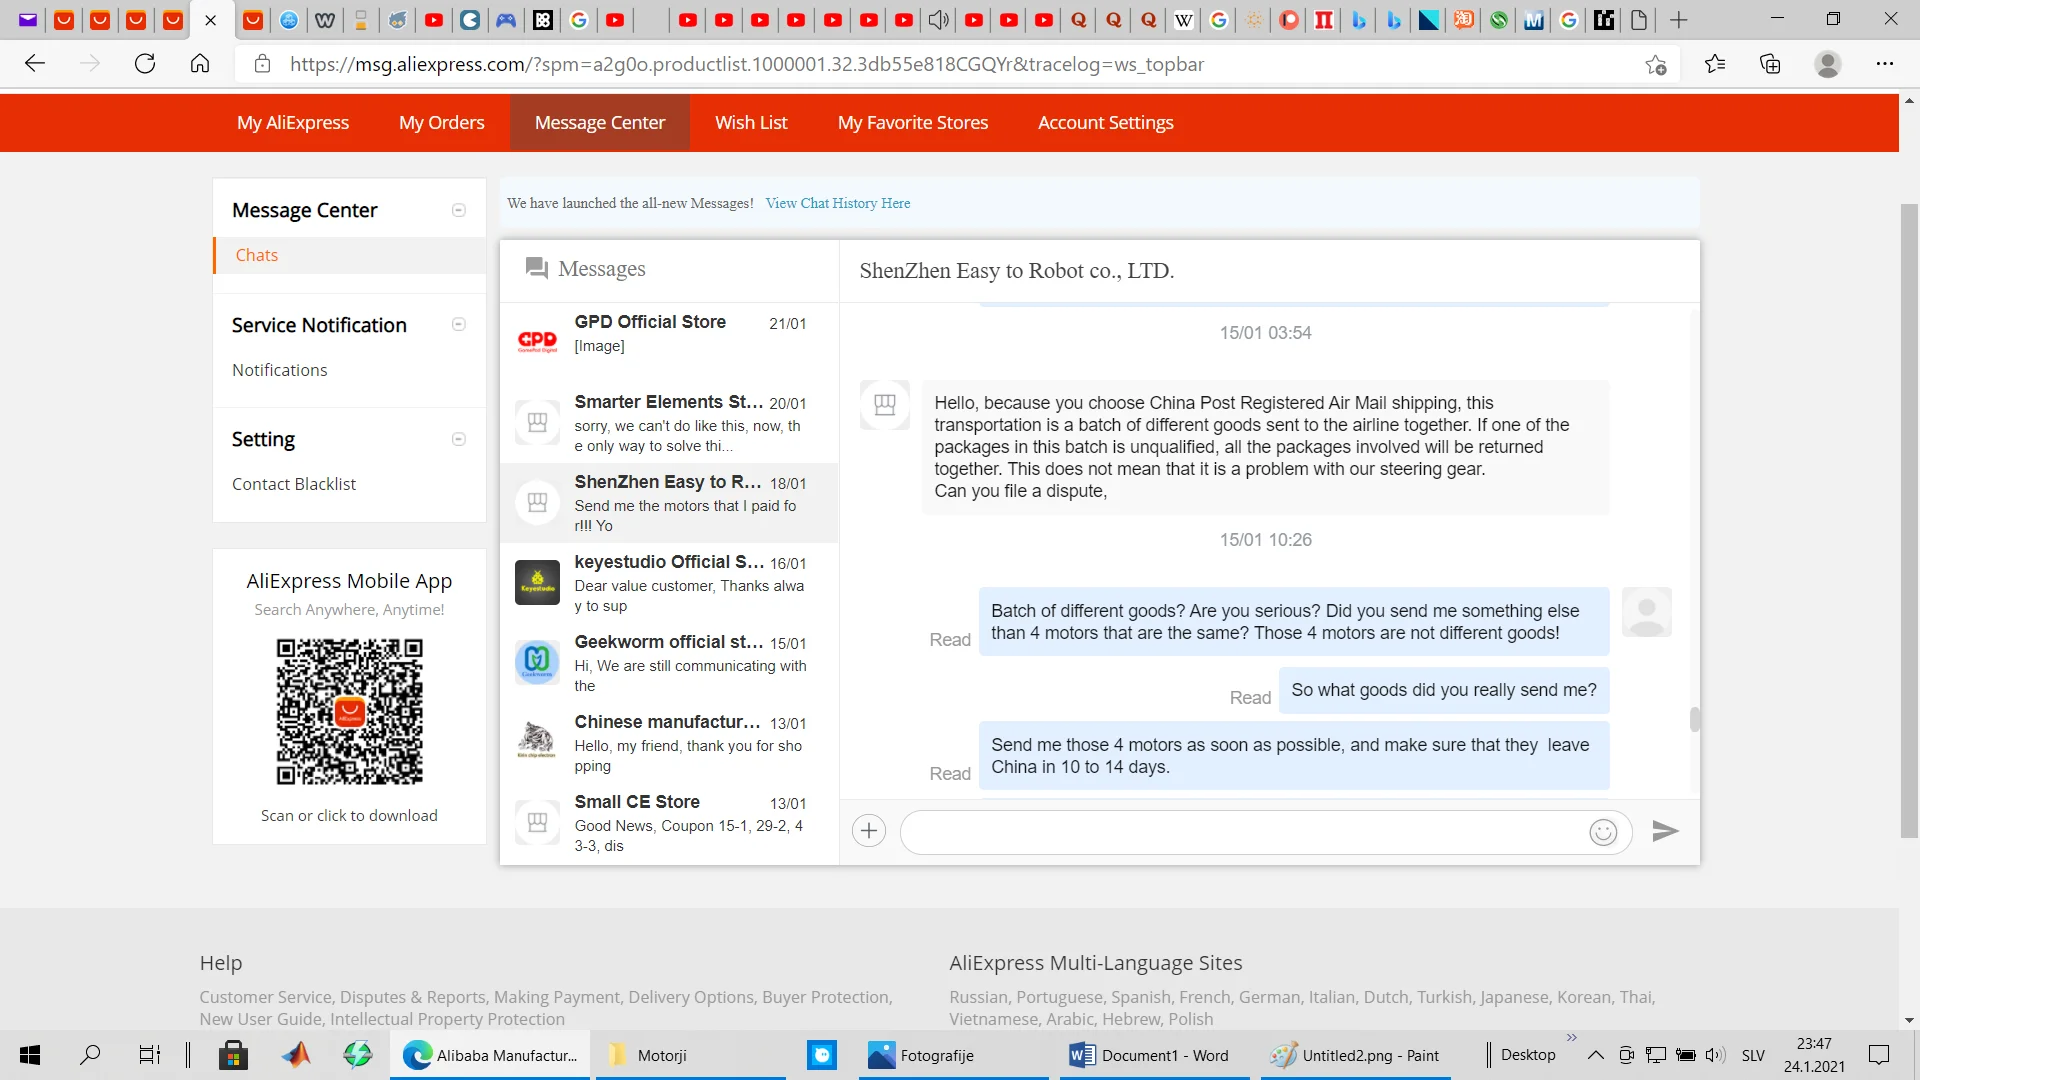Screen dimensions: 2048x1080
Task: Open the My Orders tab
Action: 441,122
